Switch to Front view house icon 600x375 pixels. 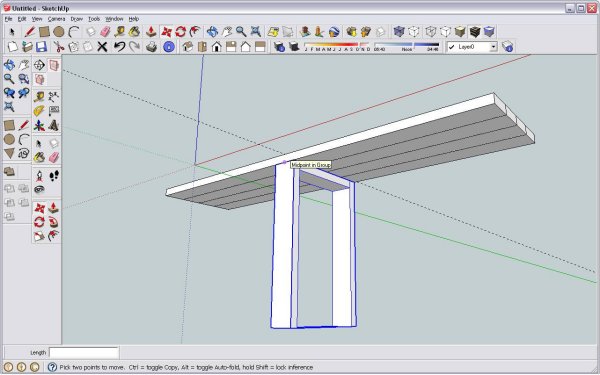217,47
